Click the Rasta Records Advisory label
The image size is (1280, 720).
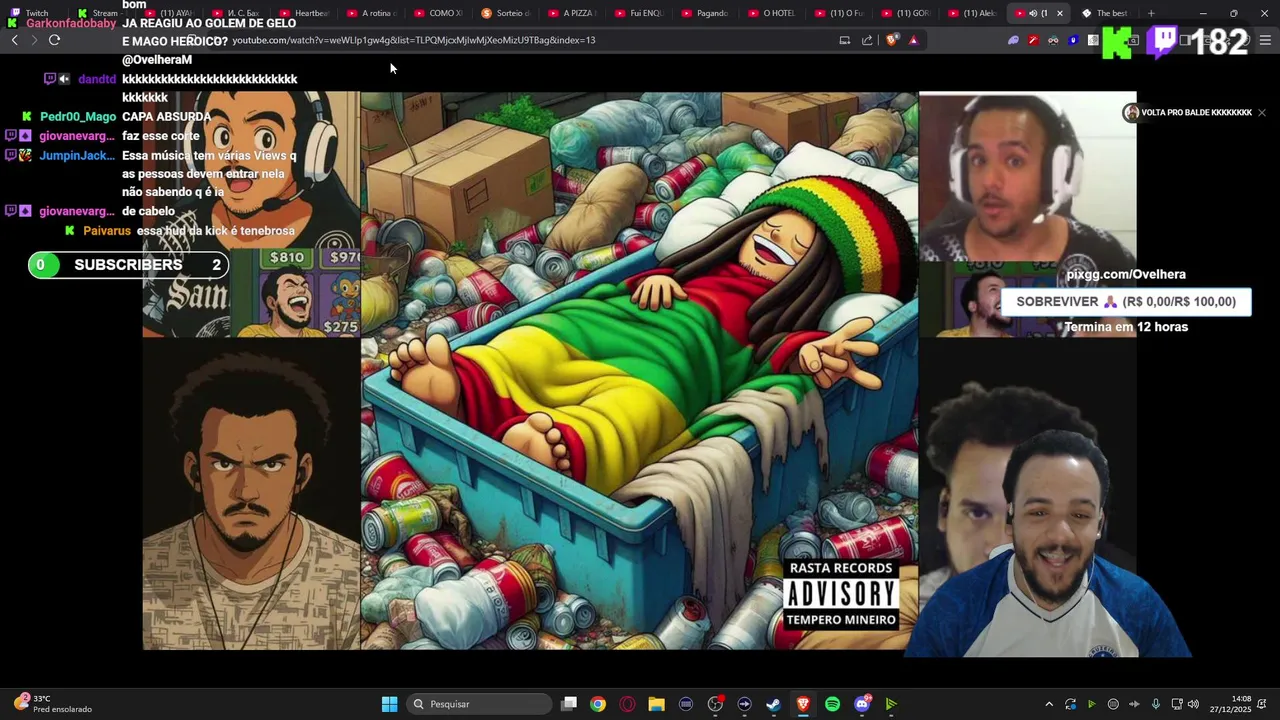pyautogui.click(x=841, y=594)
